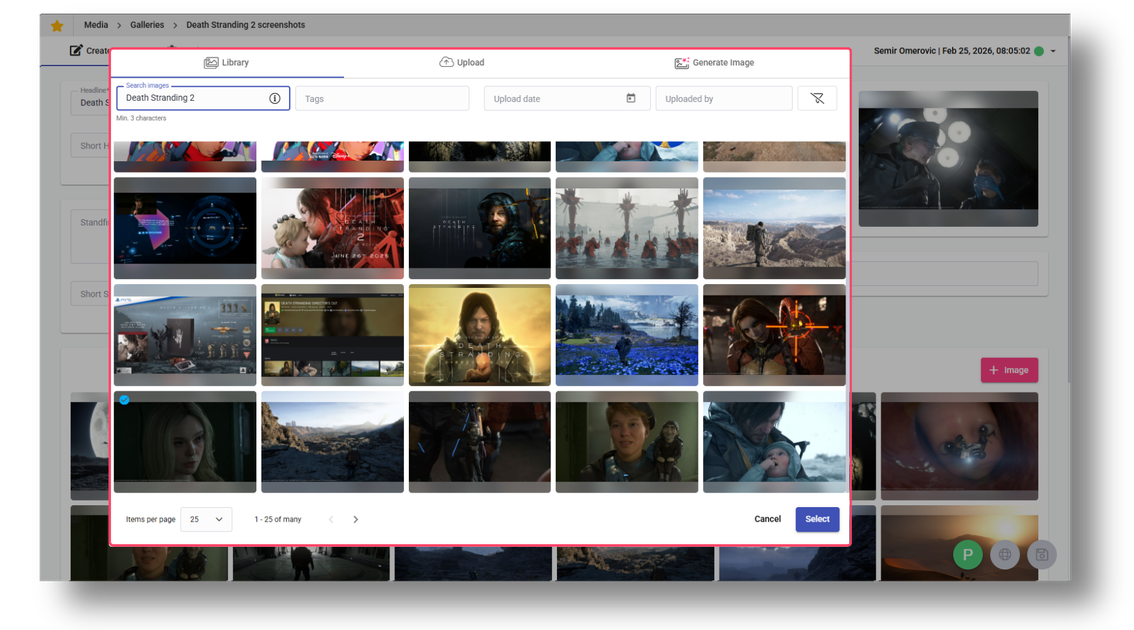
Task: Click the cloud icon on the Upload tab
Action: click(445, 61)
